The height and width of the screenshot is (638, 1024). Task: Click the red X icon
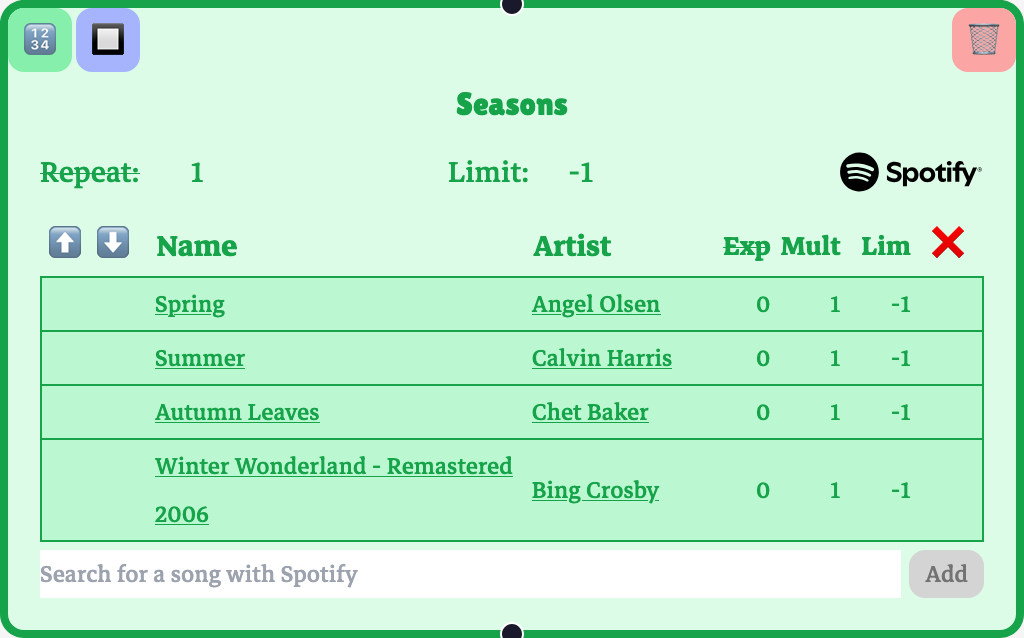pyautogui.click(x=947, y=243)
